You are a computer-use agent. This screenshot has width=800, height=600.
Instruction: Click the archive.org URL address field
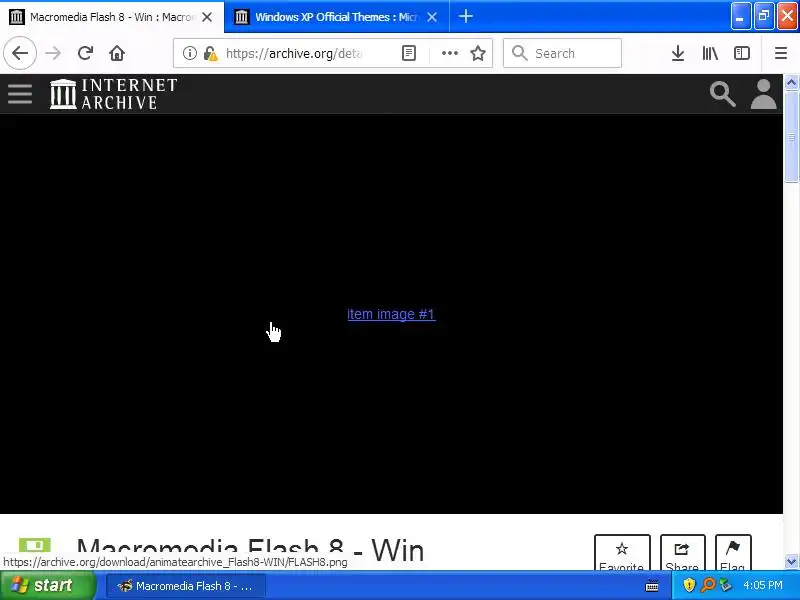(294, 53)
